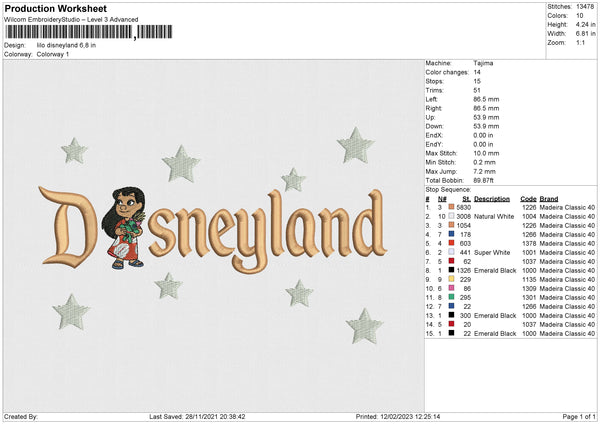This screenshot has width=600, height=424.
Task: Click the 'N#' column header
Action: [x=442, y=199]
